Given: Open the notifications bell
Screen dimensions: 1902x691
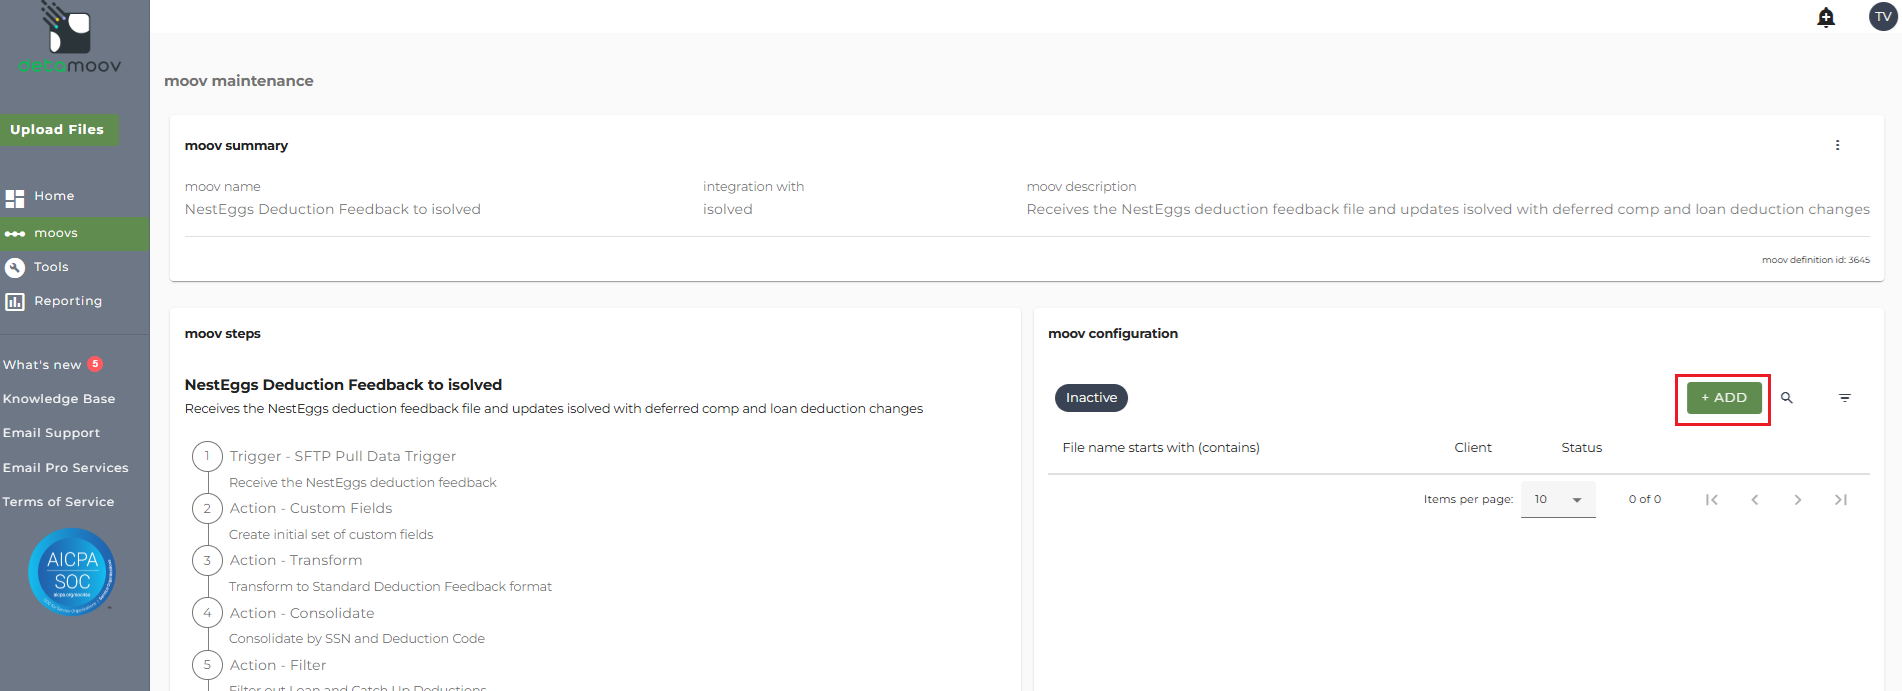Looking at the screenshot, I should tap(1826, 17).
